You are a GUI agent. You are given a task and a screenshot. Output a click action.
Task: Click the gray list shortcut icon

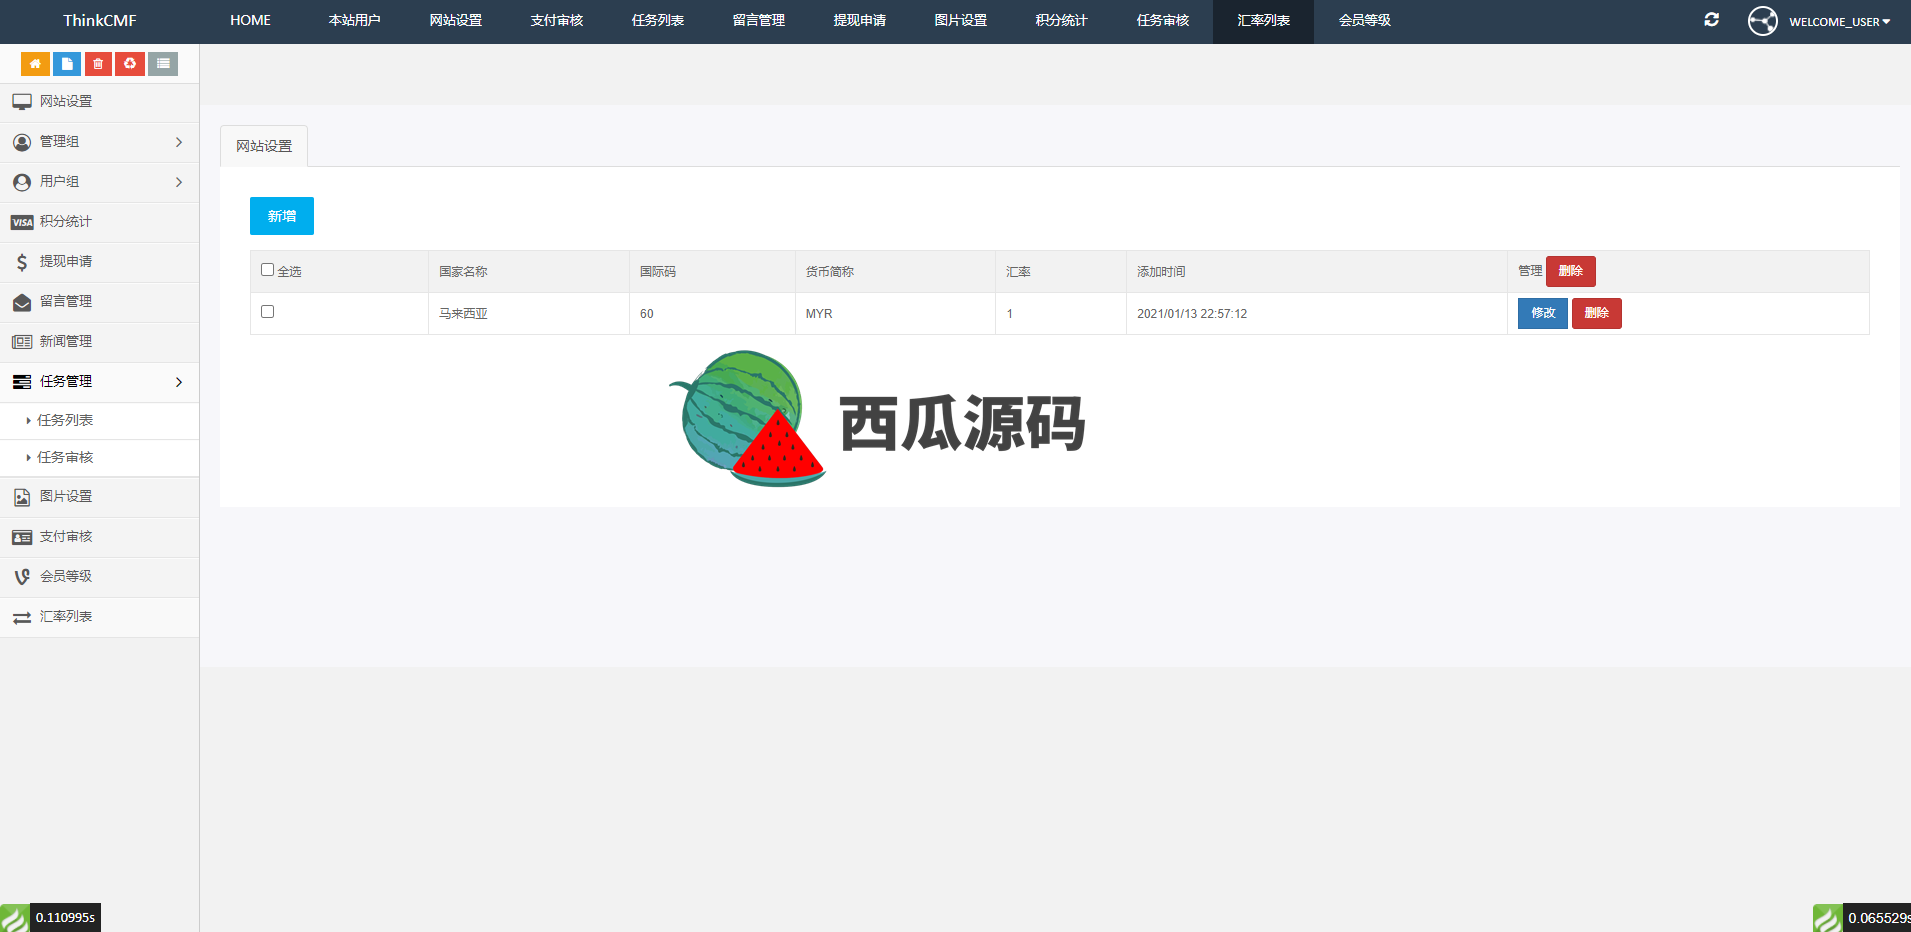coord(163,64)
